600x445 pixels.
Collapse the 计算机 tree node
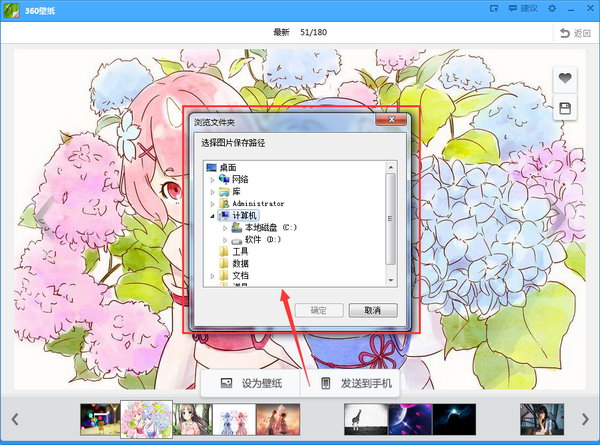[x=212, y=215]
